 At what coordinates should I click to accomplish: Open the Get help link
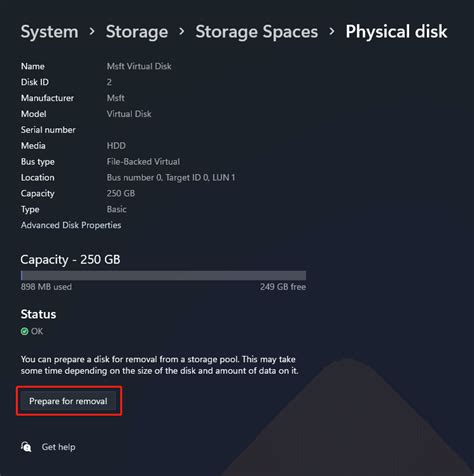[x=58, y=447]
